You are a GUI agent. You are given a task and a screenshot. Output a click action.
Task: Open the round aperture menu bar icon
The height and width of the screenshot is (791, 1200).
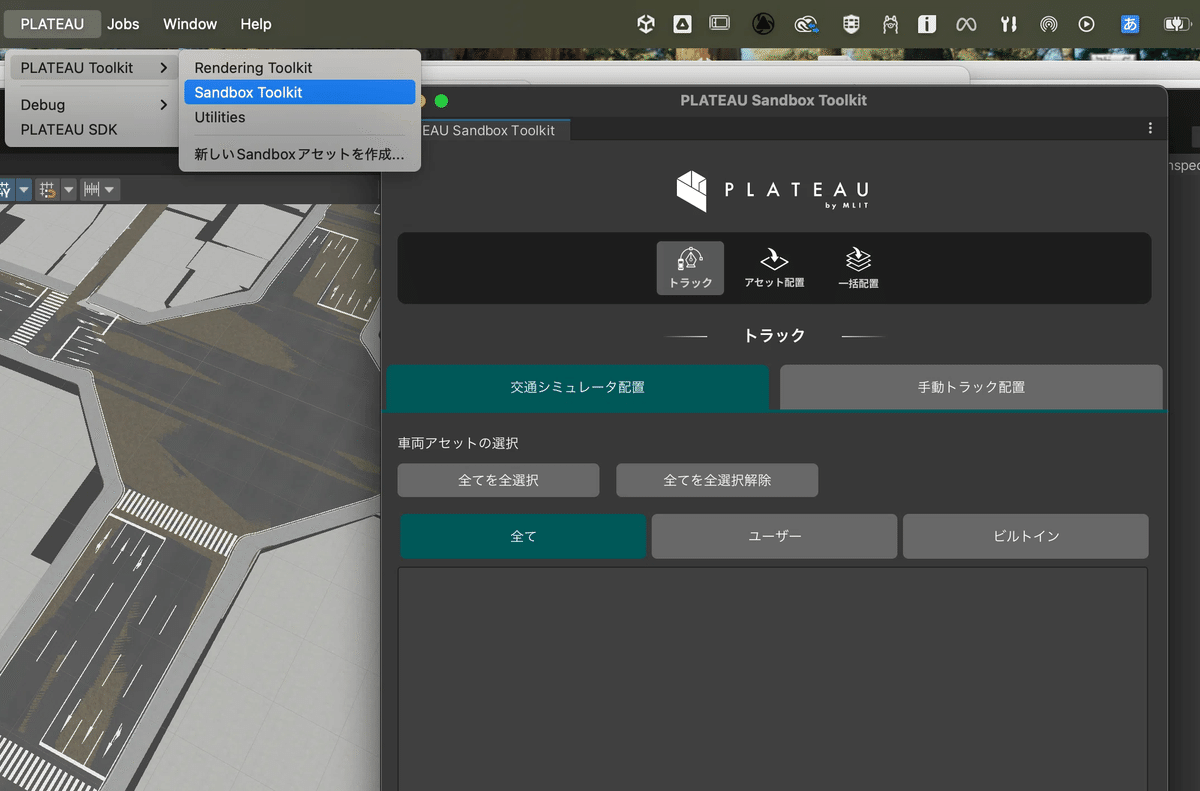[764, 24]
